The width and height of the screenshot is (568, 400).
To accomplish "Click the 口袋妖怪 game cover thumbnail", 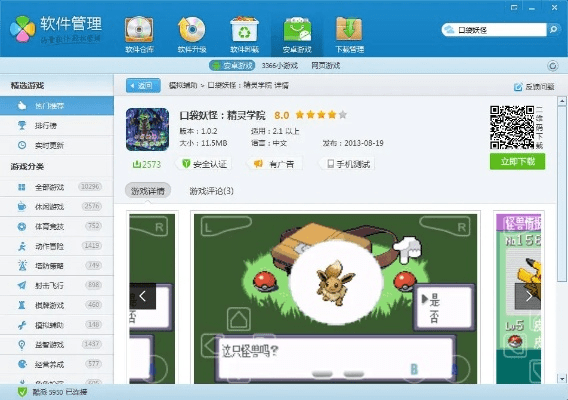I will pos(147,129).
